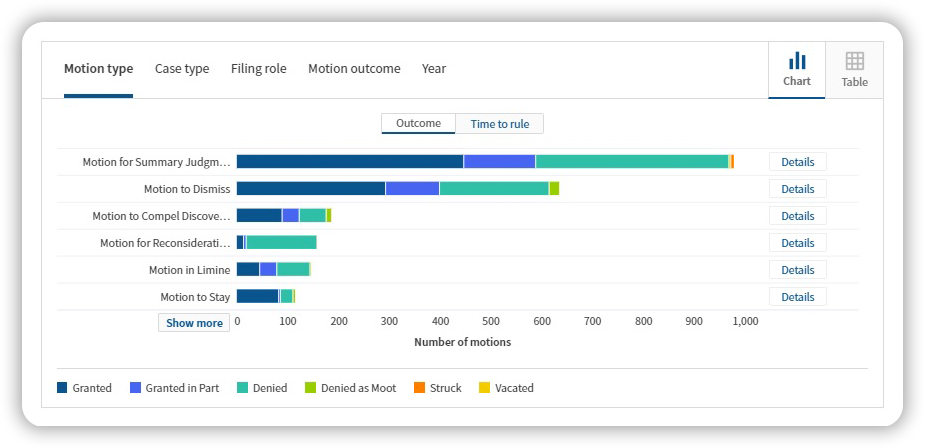Click Details for Motion in Limine
This screenshot has height=448, width=925.
tap(797, 270)
